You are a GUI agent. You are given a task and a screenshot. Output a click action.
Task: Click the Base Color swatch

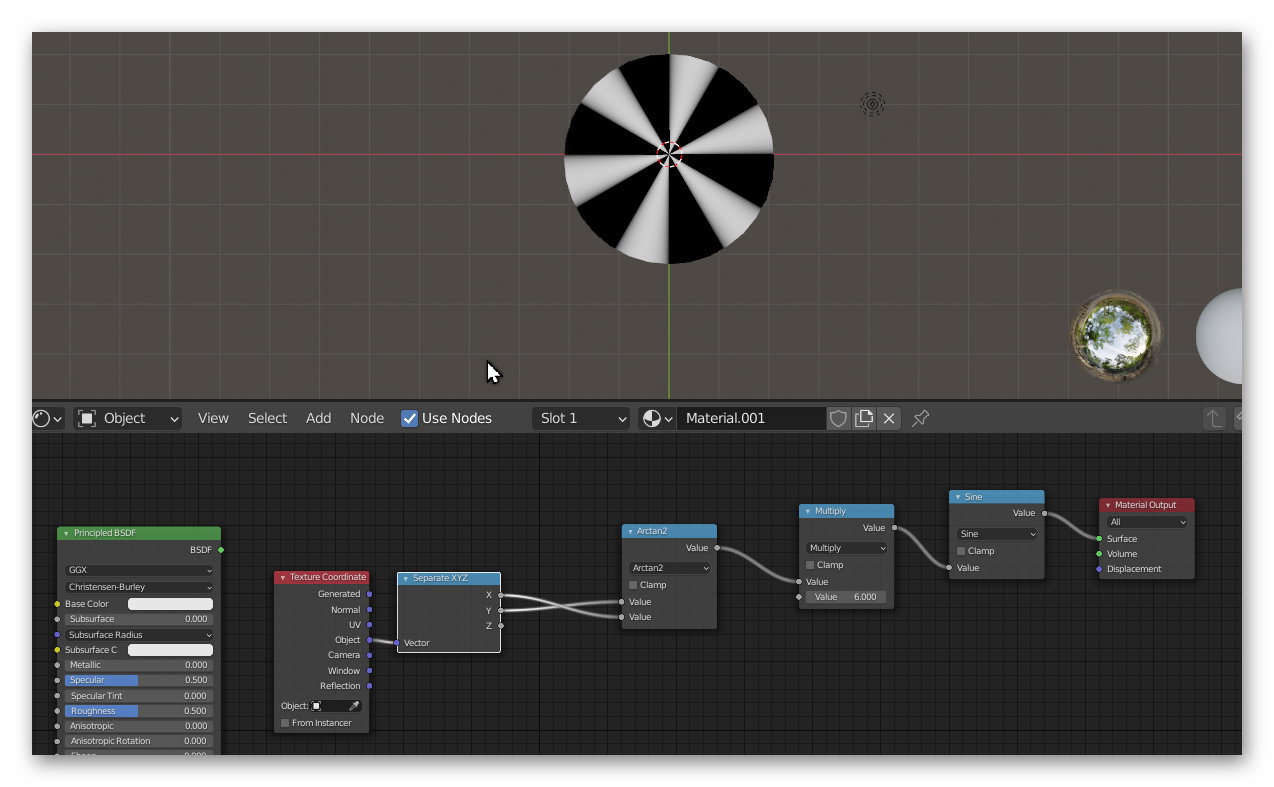170,604
